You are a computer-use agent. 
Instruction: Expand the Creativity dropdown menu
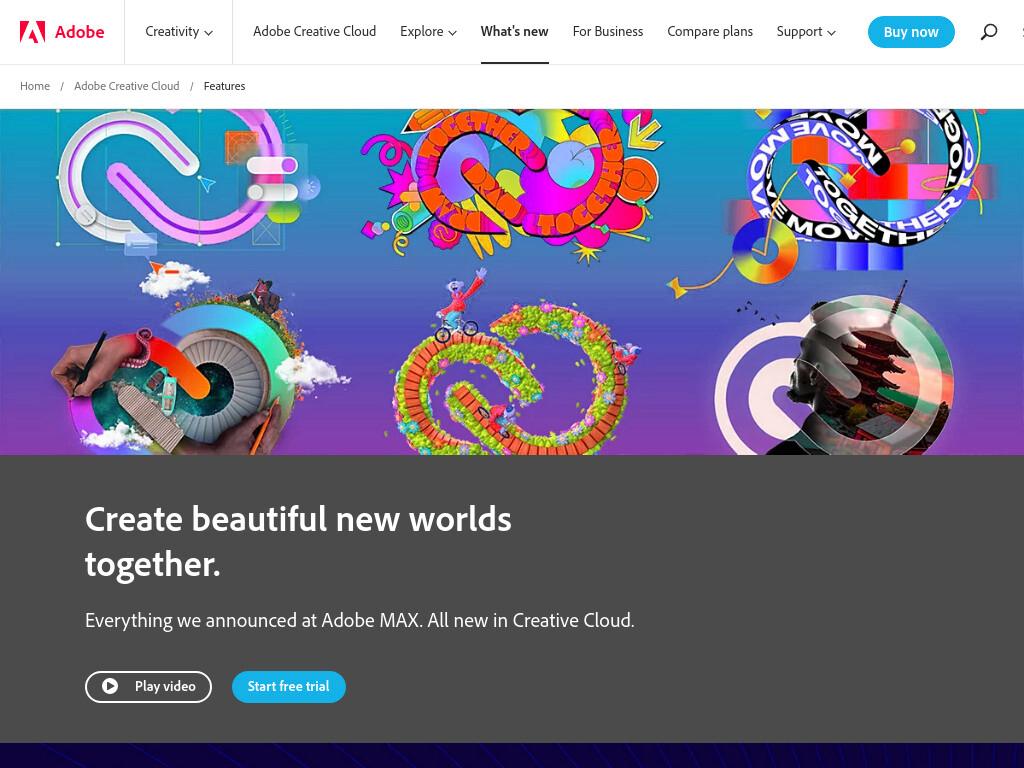coord(179,31)
